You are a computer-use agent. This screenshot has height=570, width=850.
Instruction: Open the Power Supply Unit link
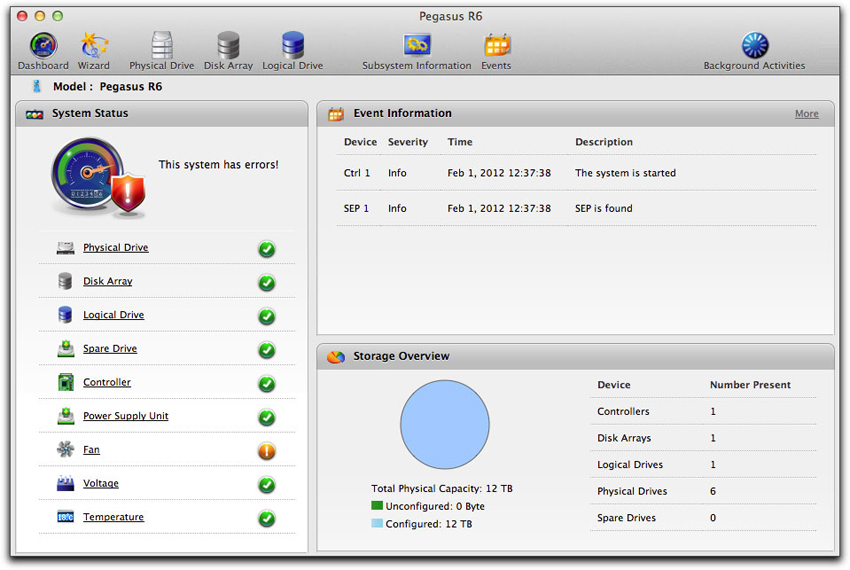[x=126, y=416]
